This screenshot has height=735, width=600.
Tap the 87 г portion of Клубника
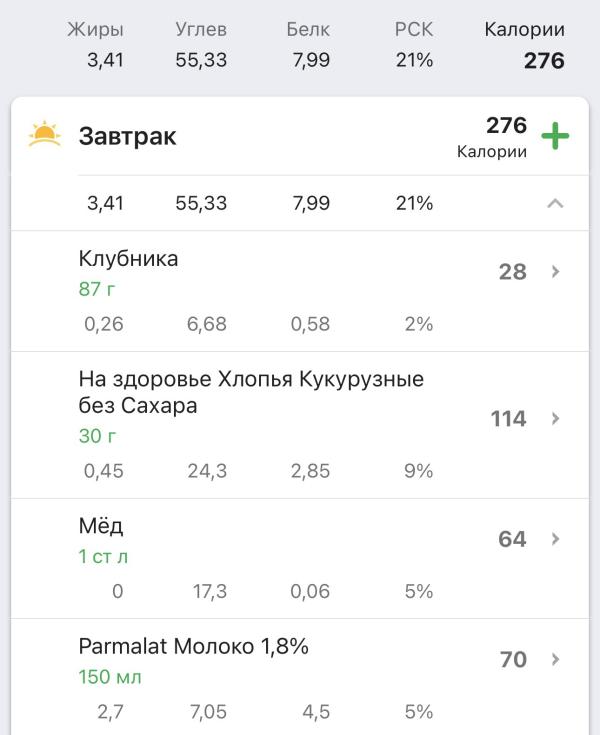(x=97, y=289)
